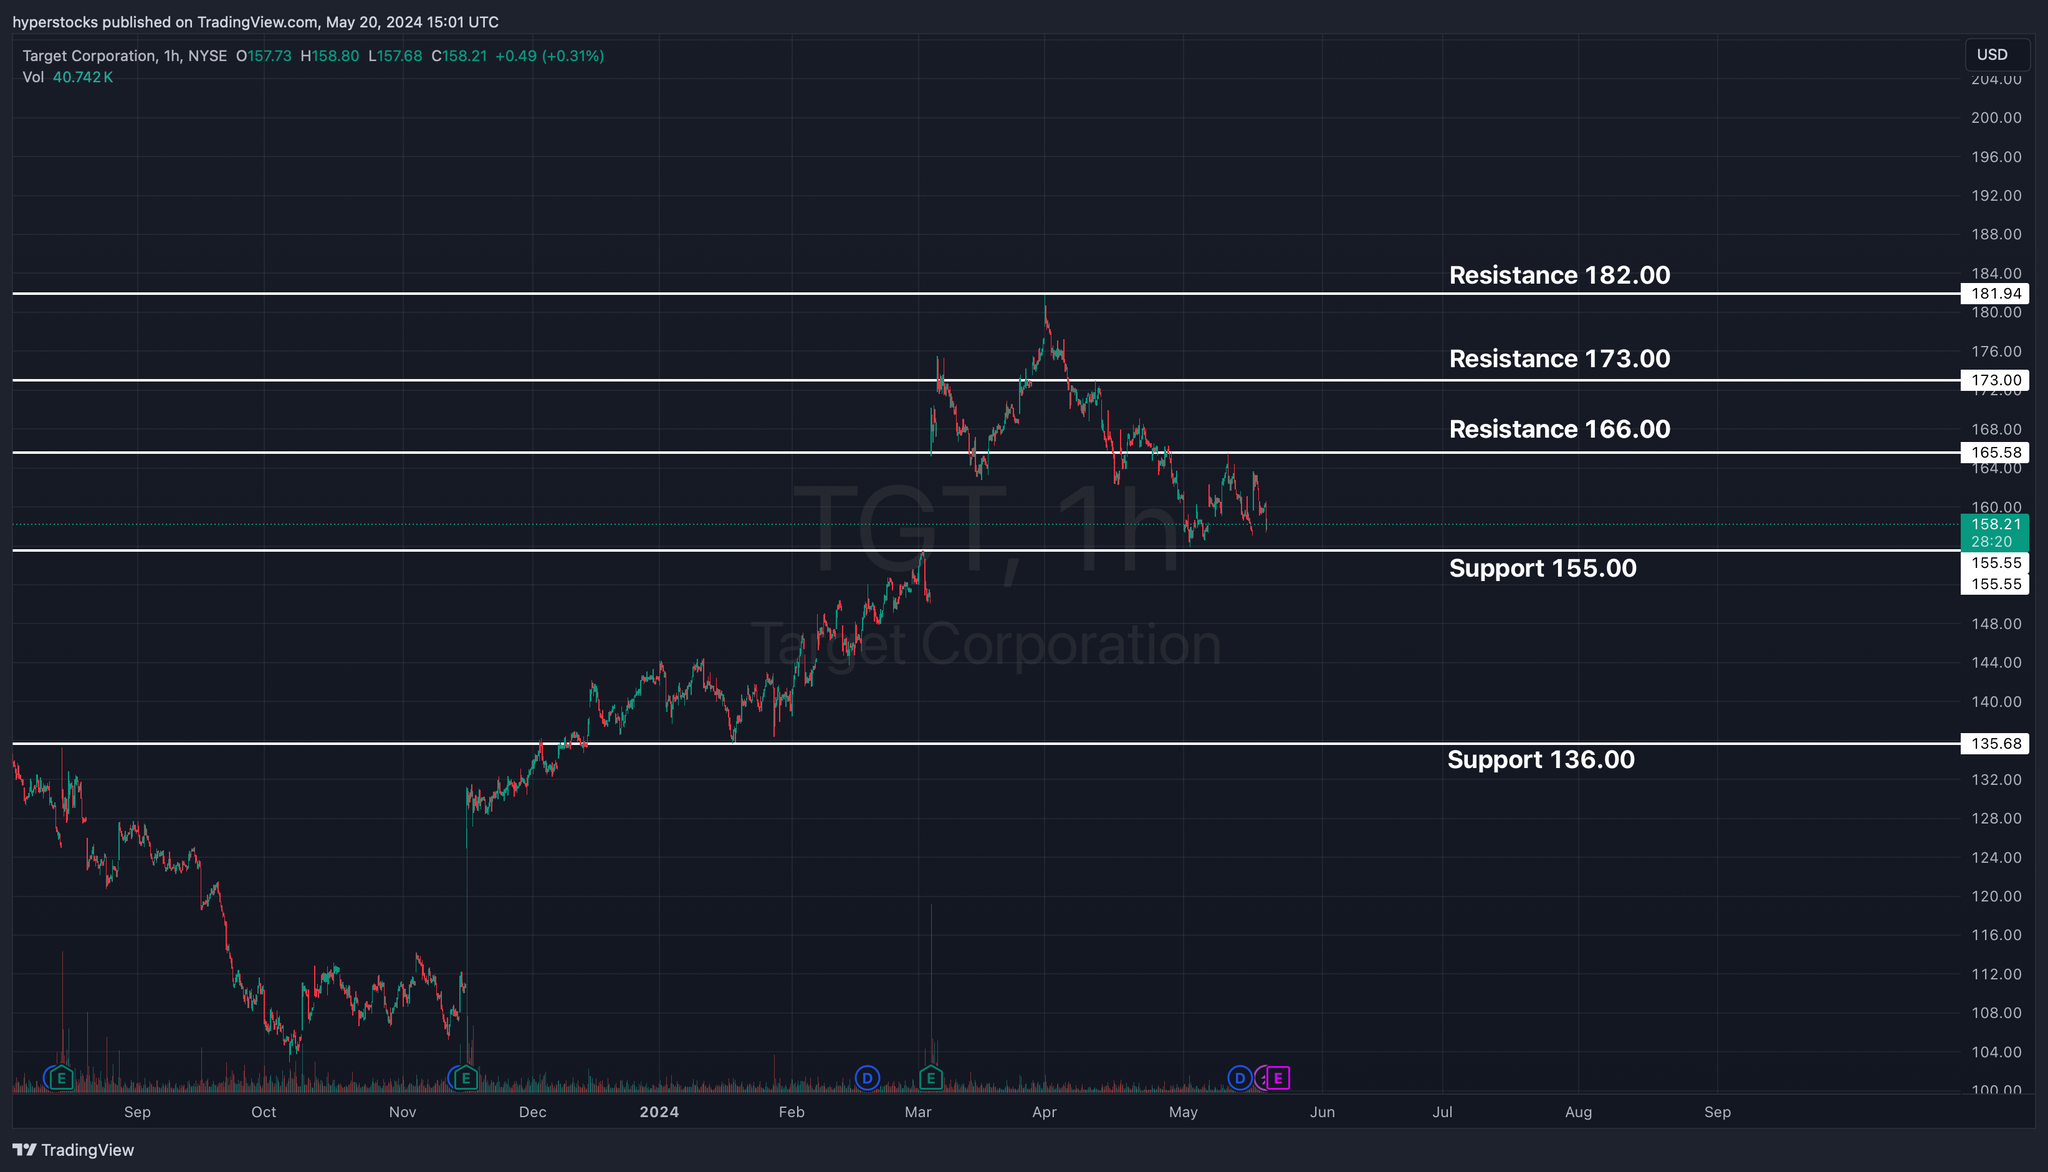Select the Support 155.00 text label
Viewport: 2048px width, 1172px height.
pyautogui.click(x=1542, y=568)
